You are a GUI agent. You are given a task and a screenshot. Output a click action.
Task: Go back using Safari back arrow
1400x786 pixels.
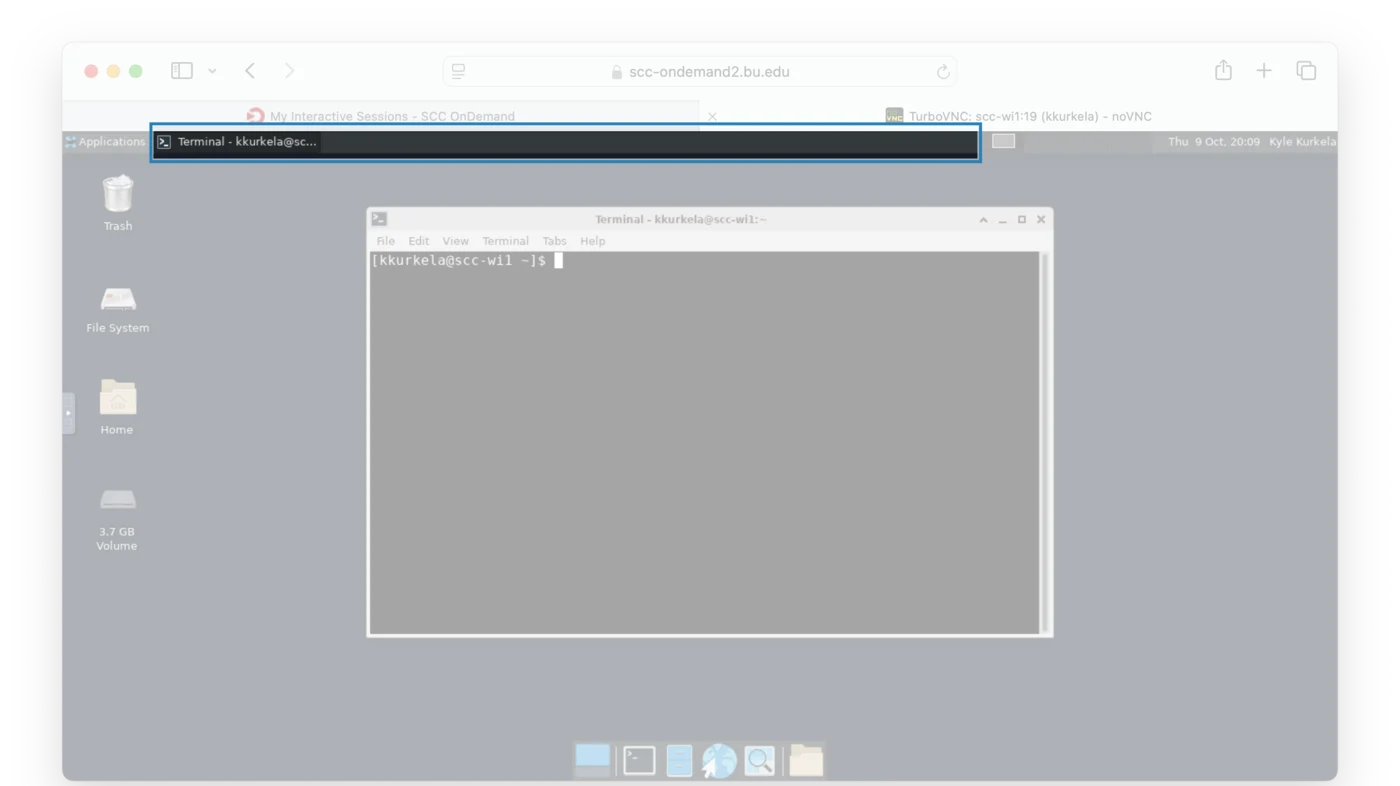click(x=250, y=71)
